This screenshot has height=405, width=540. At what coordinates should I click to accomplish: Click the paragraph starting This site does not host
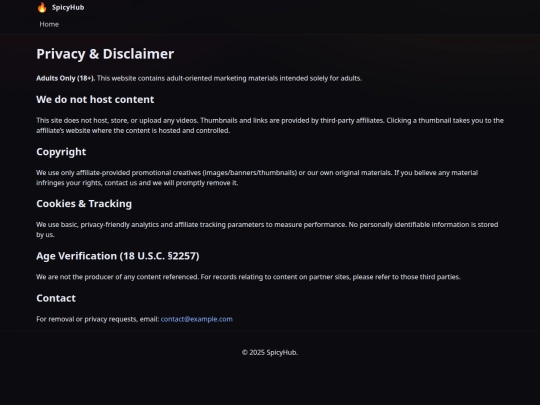270,126
